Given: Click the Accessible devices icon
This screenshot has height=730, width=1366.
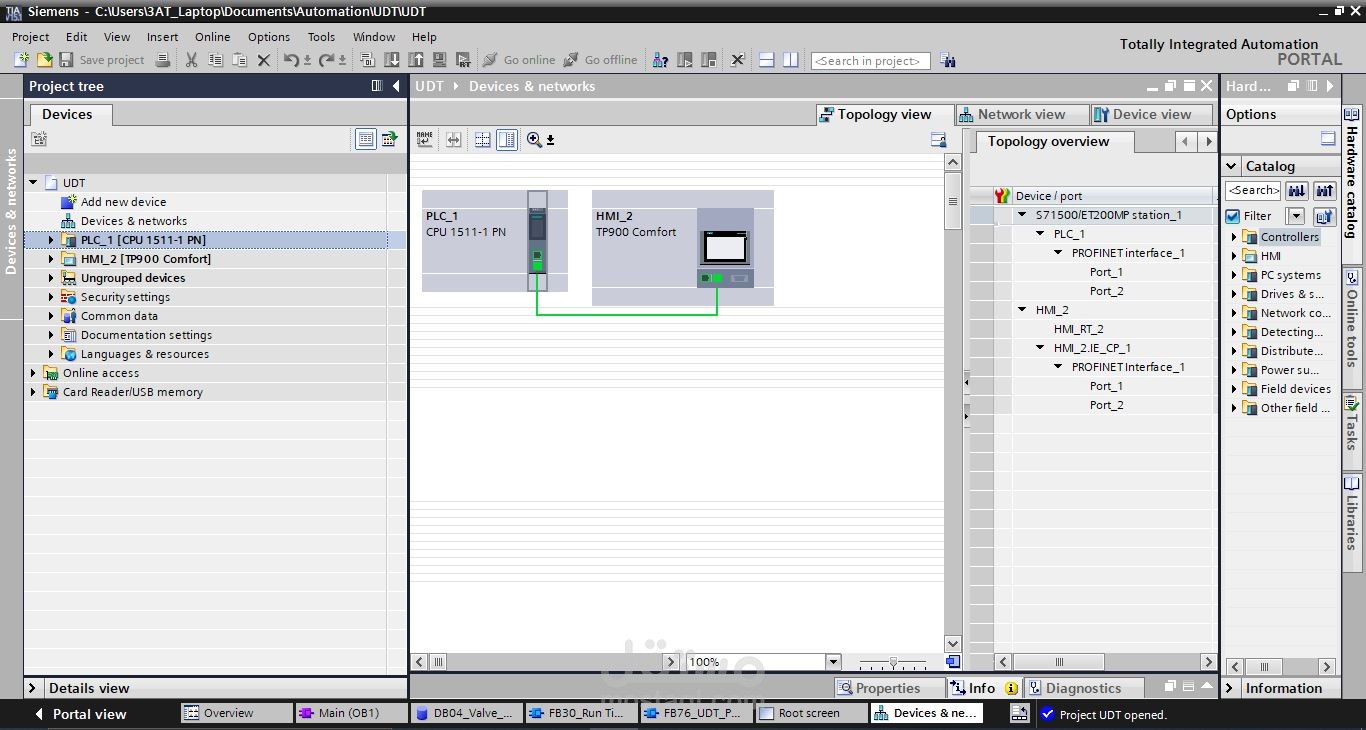Looking at the screenshot, I should pos(660,60).
